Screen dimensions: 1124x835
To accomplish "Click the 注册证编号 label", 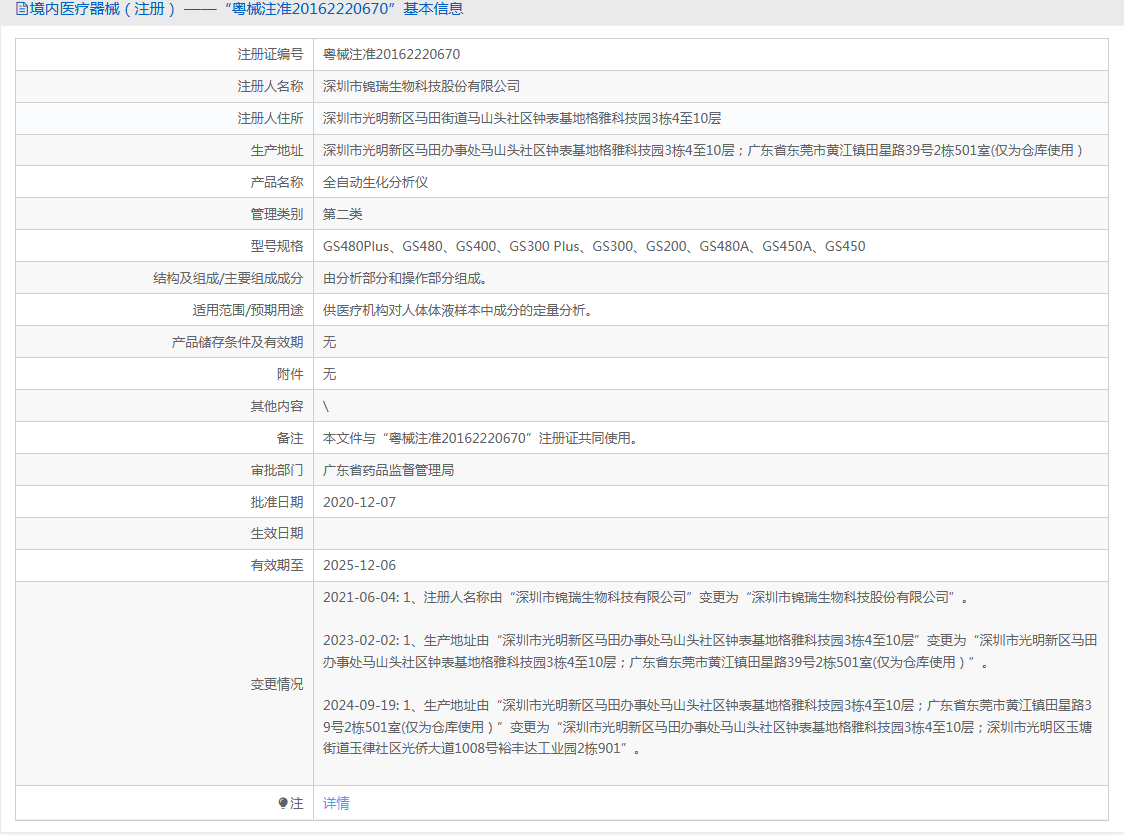I will coord(270,54).
